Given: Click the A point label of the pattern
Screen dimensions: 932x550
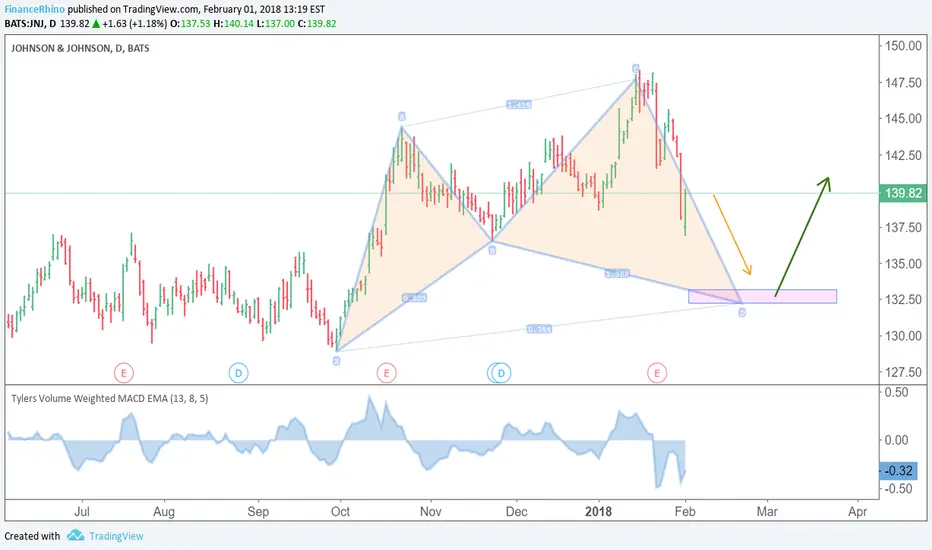Looking at the screenshot, I should [402, 117].
